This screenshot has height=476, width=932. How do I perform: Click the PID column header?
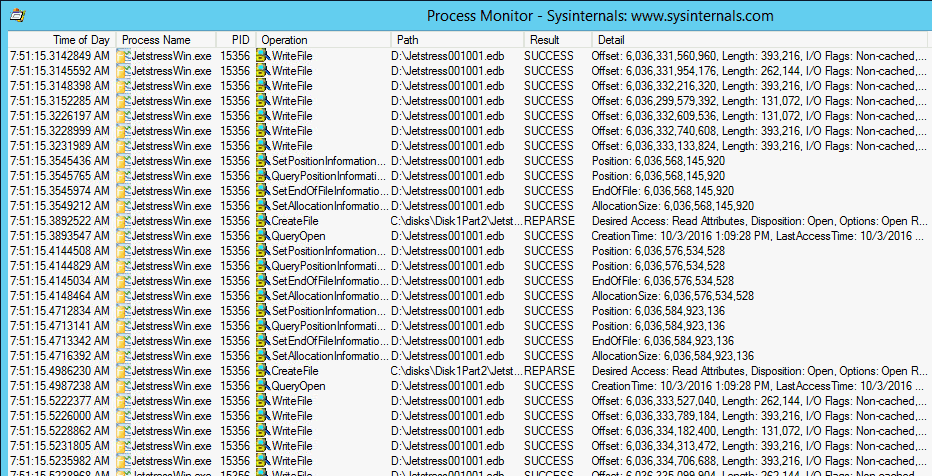click(236, 40)
